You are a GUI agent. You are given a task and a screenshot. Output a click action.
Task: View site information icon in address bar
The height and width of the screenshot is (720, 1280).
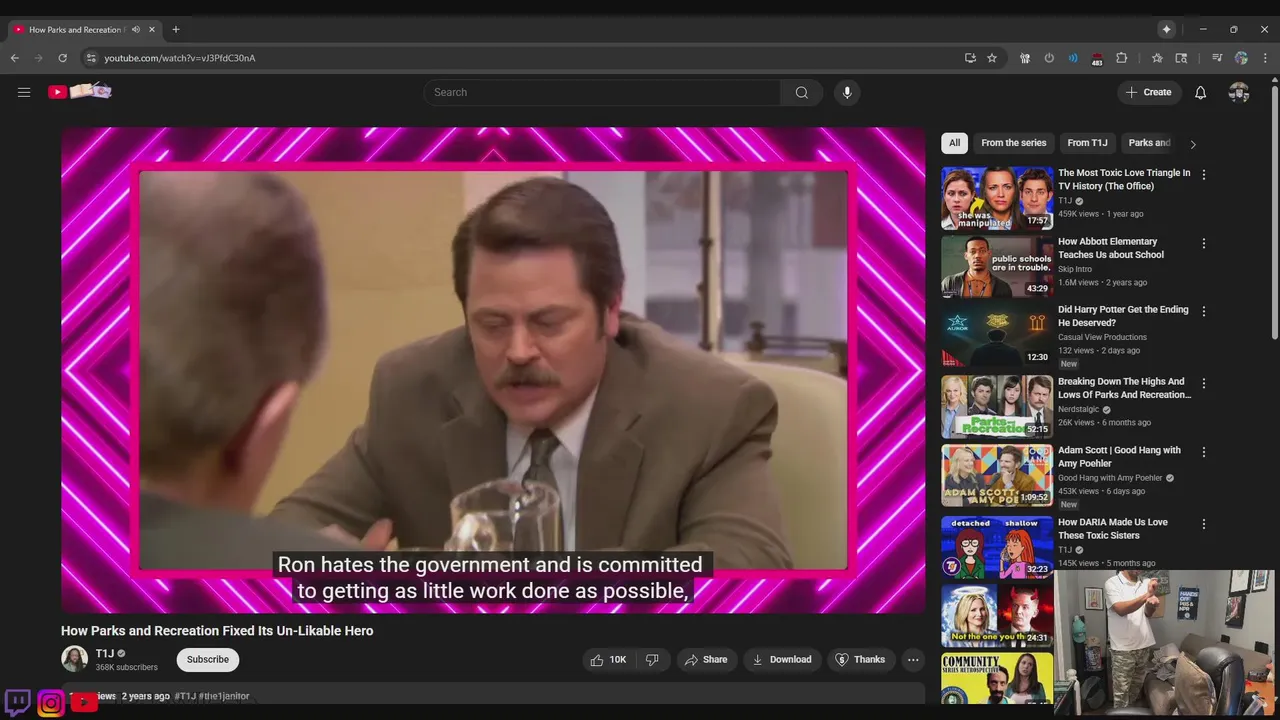point(91,58)
